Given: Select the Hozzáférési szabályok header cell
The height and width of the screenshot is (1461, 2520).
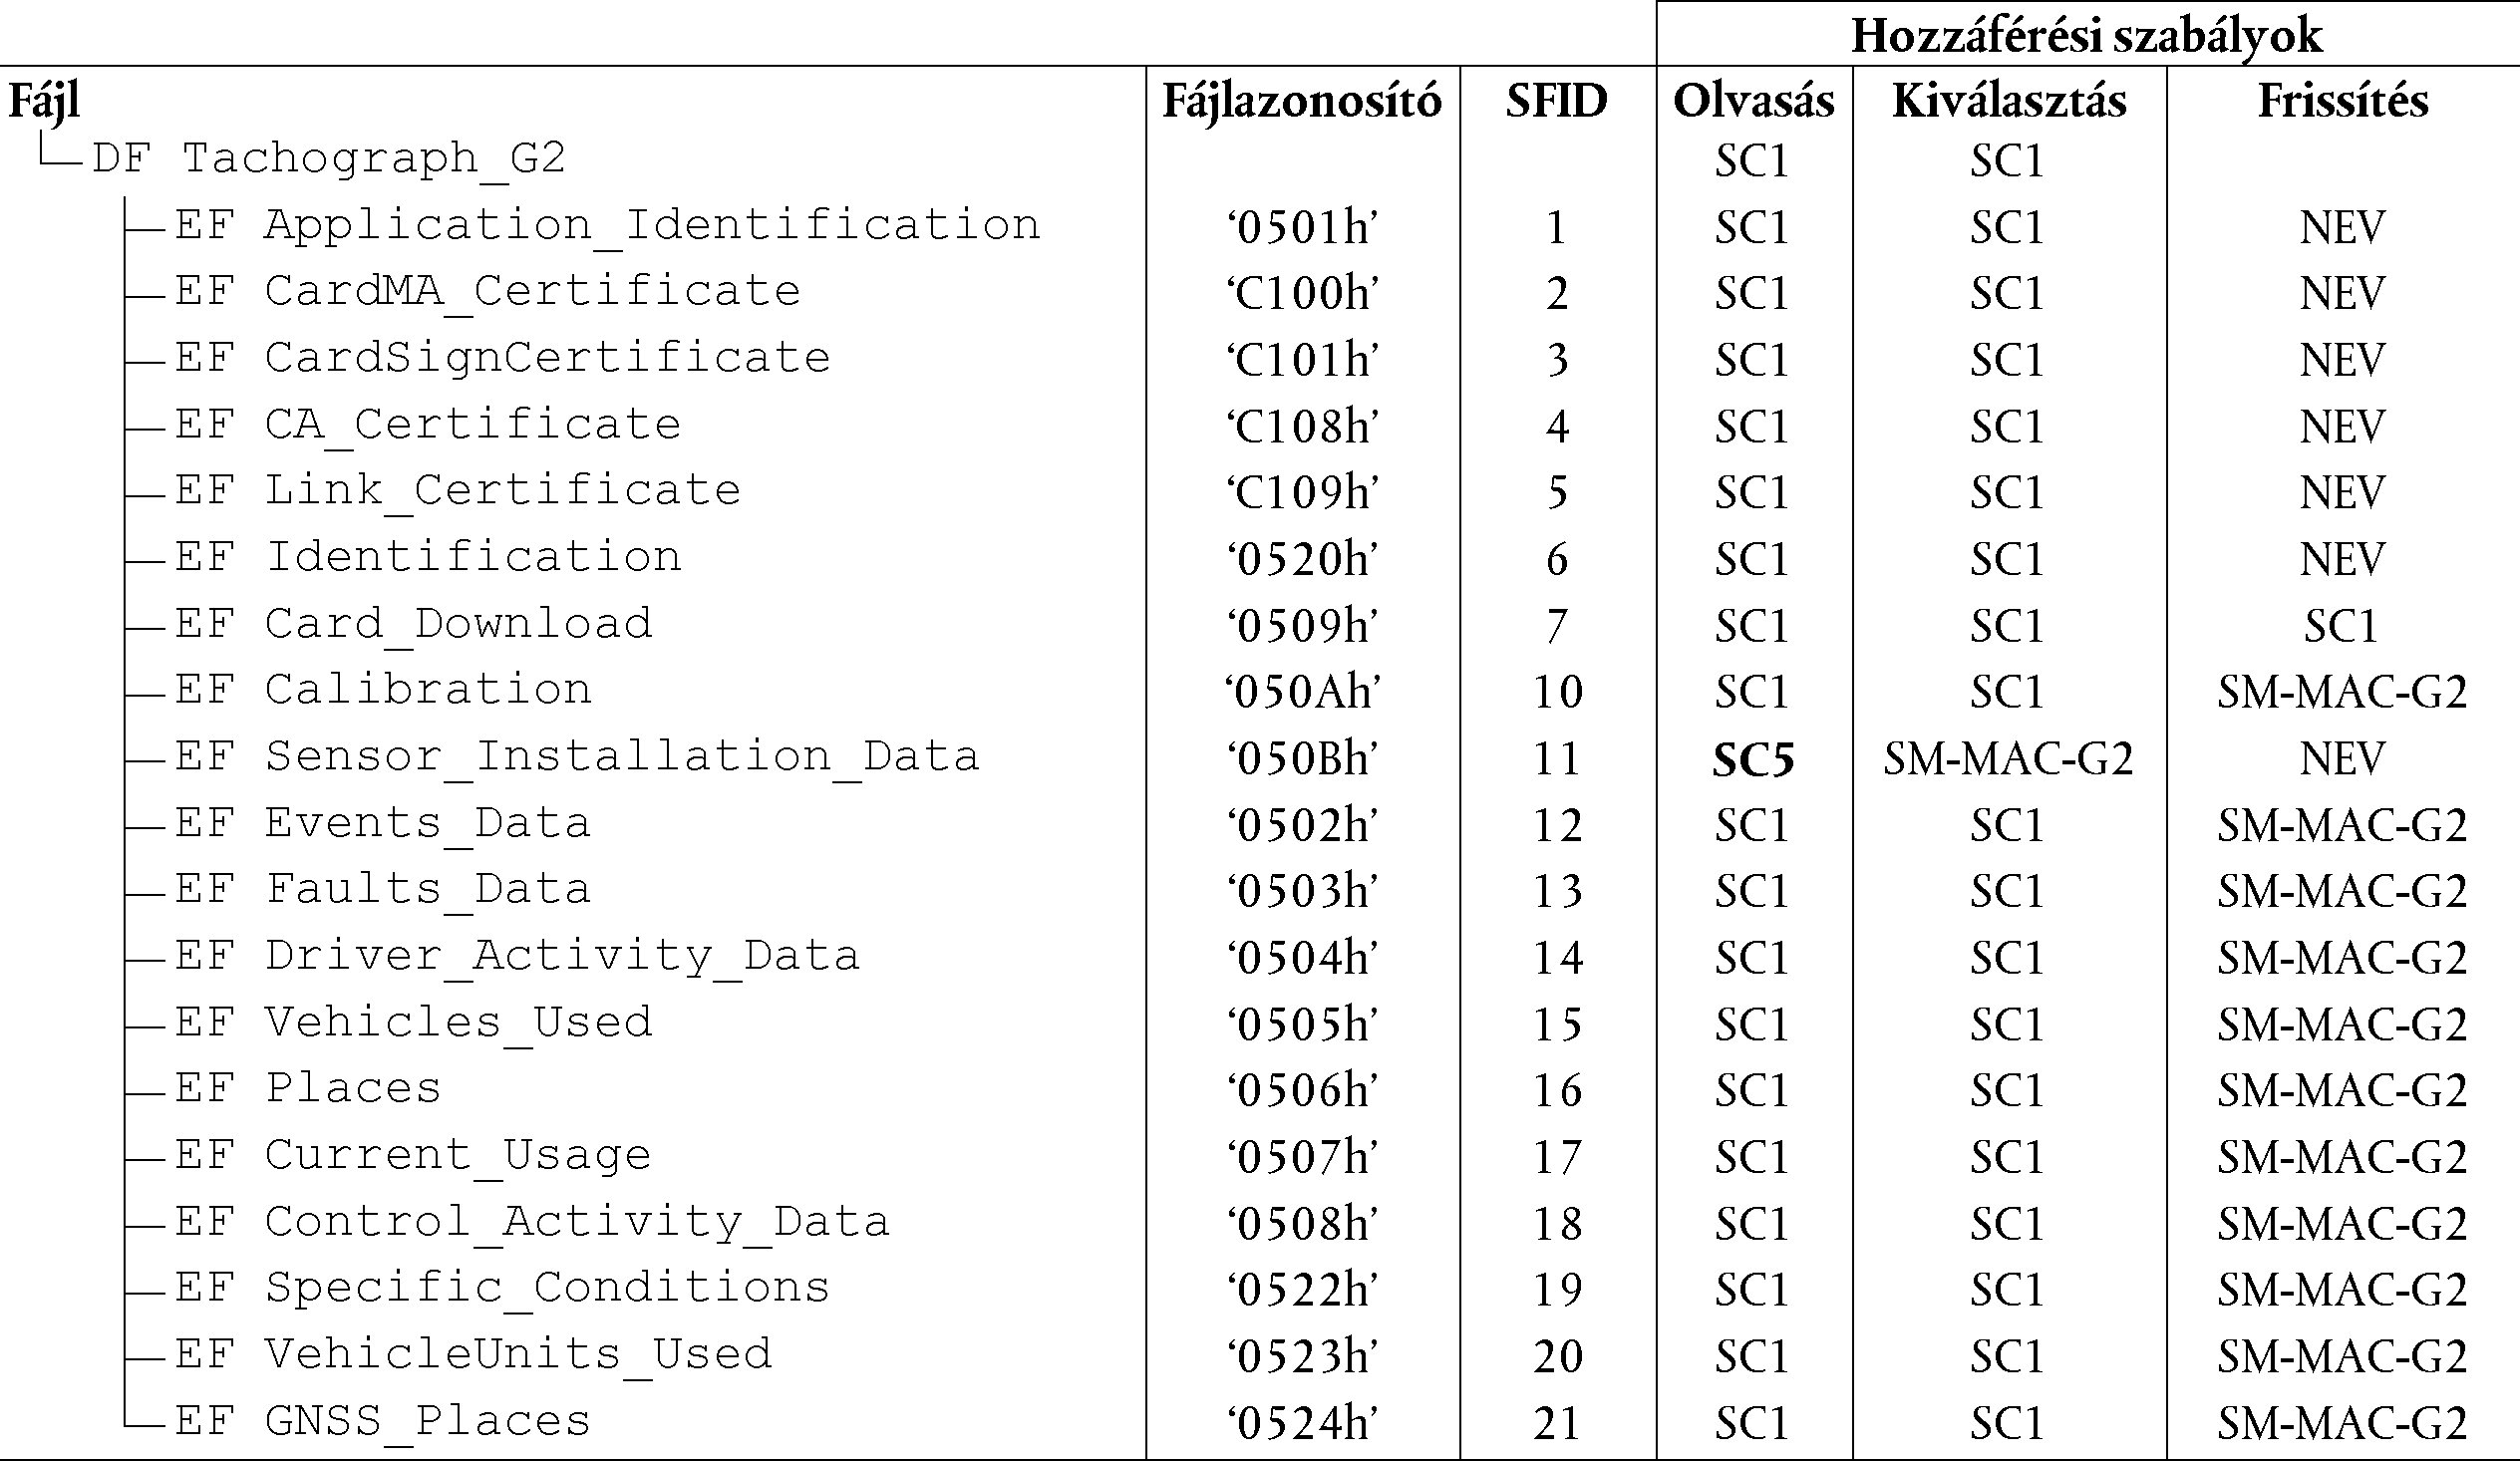Looking at the screenshot, I should click(2087, 36).
